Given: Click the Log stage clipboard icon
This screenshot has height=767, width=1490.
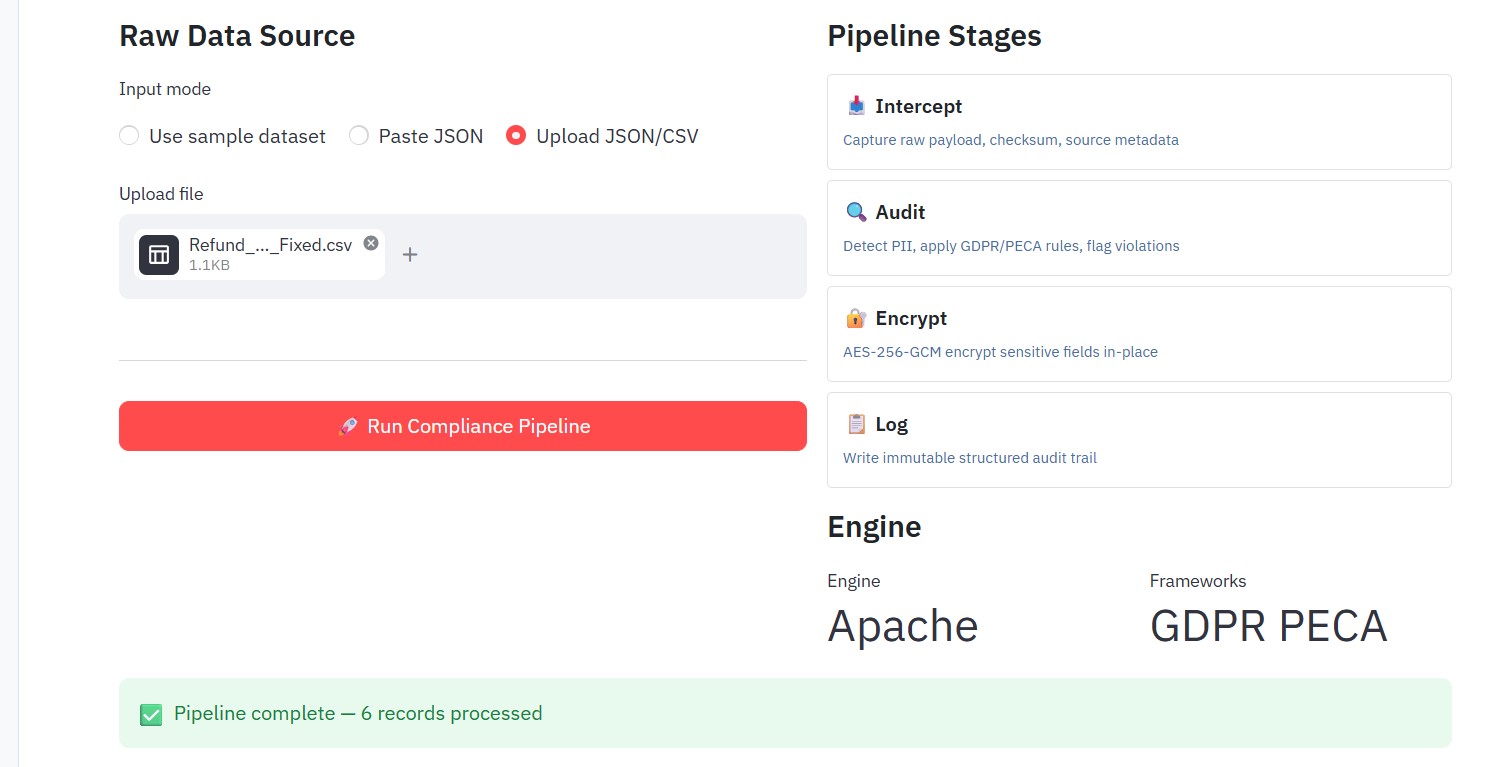Looking at the screenshot, I should pos(856,424).
